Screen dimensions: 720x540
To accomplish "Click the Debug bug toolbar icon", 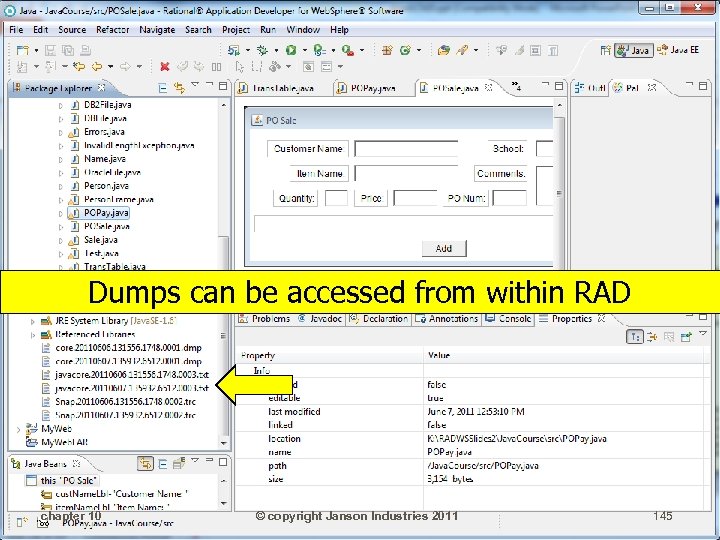I will (262, 50).
